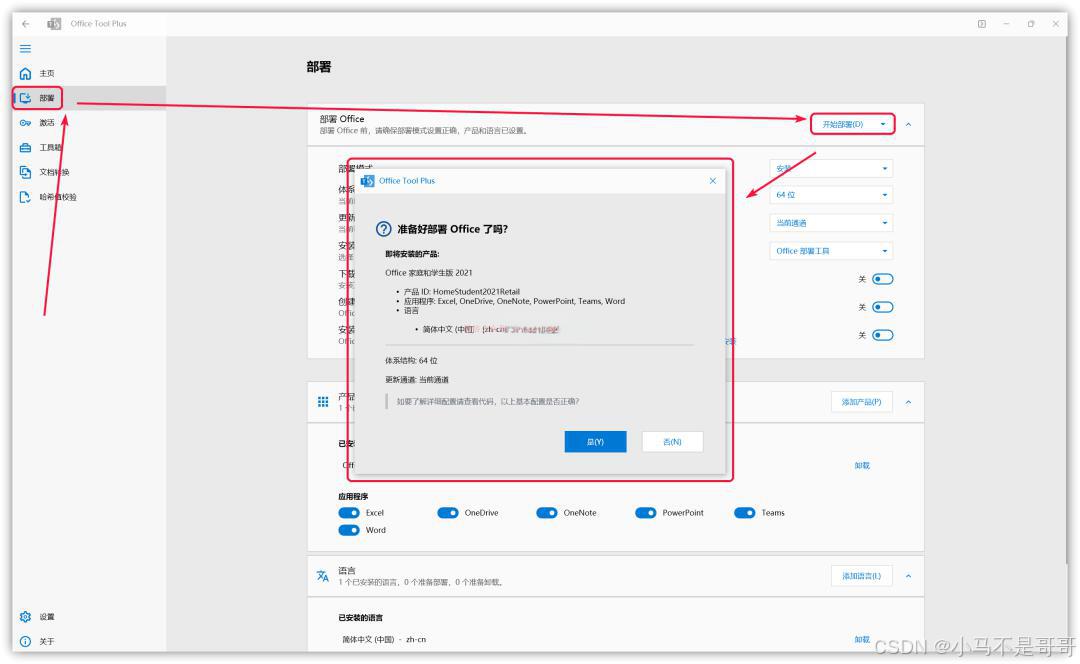Cancel deployment with 否(N) button

[672, 442]
